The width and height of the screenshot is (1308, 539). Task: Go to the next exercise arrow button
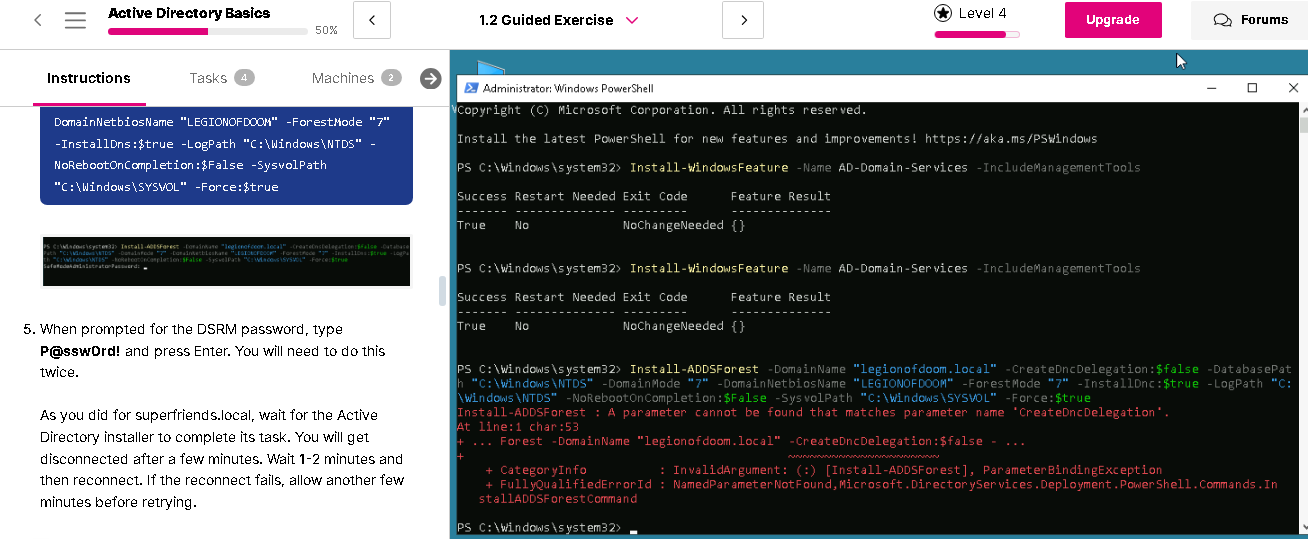point(742,20)
